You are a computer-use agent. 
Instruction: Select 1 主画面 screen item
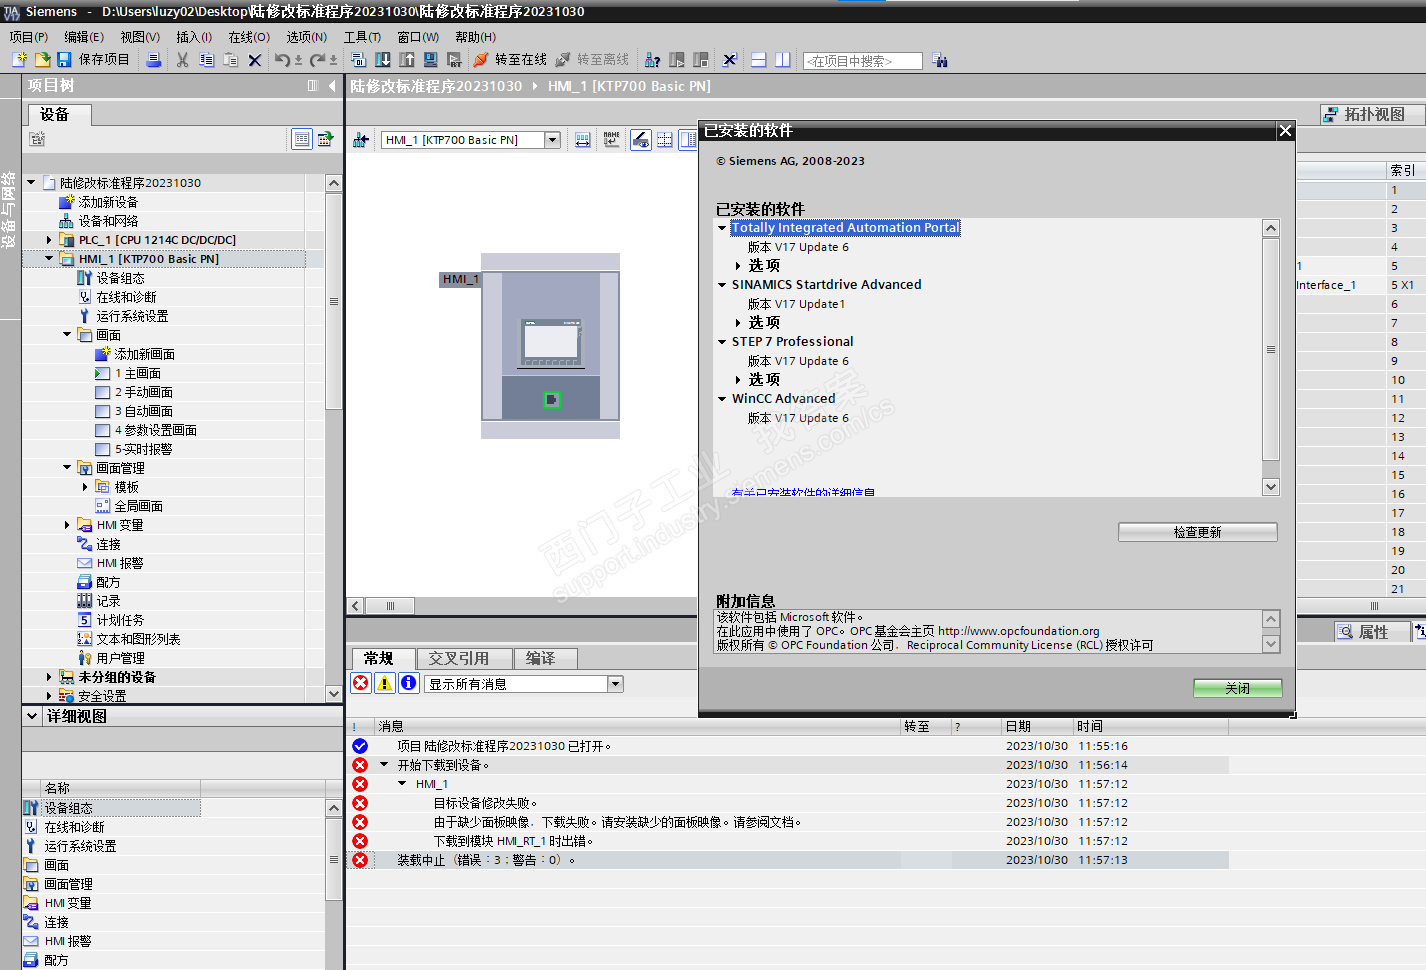click(137, 373)
